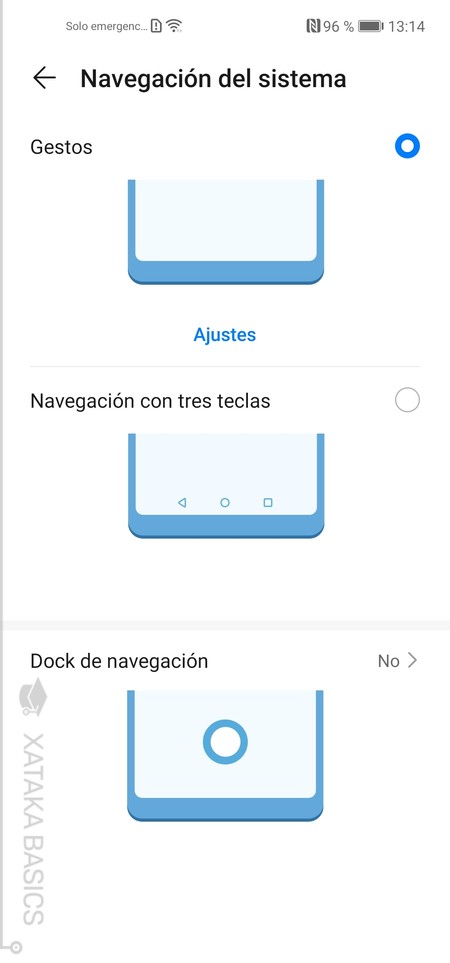Expand Dock de navegación chevron
This screenshot has width=450, height=963.
(x=413, y=661)
